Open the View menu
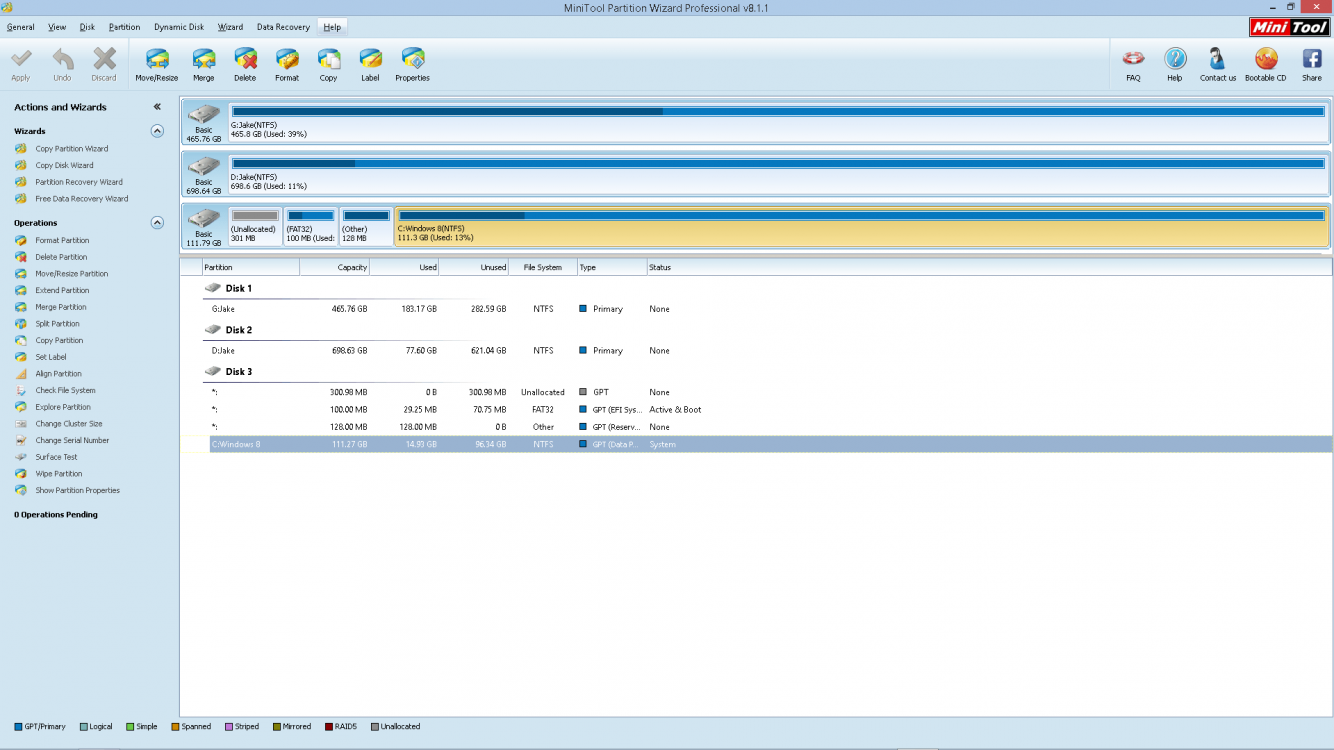 coord(57,27)
